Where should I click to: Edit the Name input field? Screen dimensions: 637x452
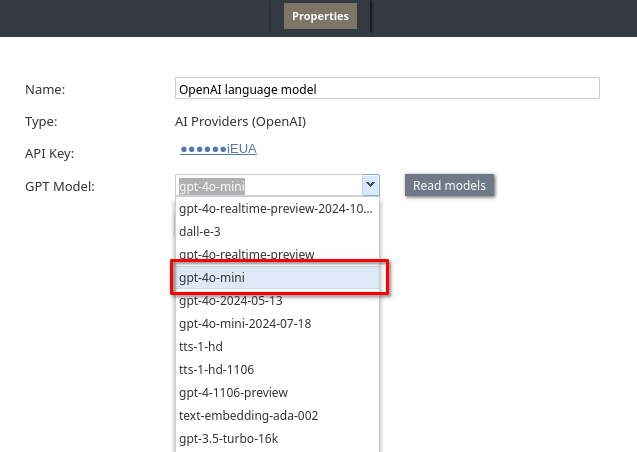pyautogui.click(x=387, y=88)
